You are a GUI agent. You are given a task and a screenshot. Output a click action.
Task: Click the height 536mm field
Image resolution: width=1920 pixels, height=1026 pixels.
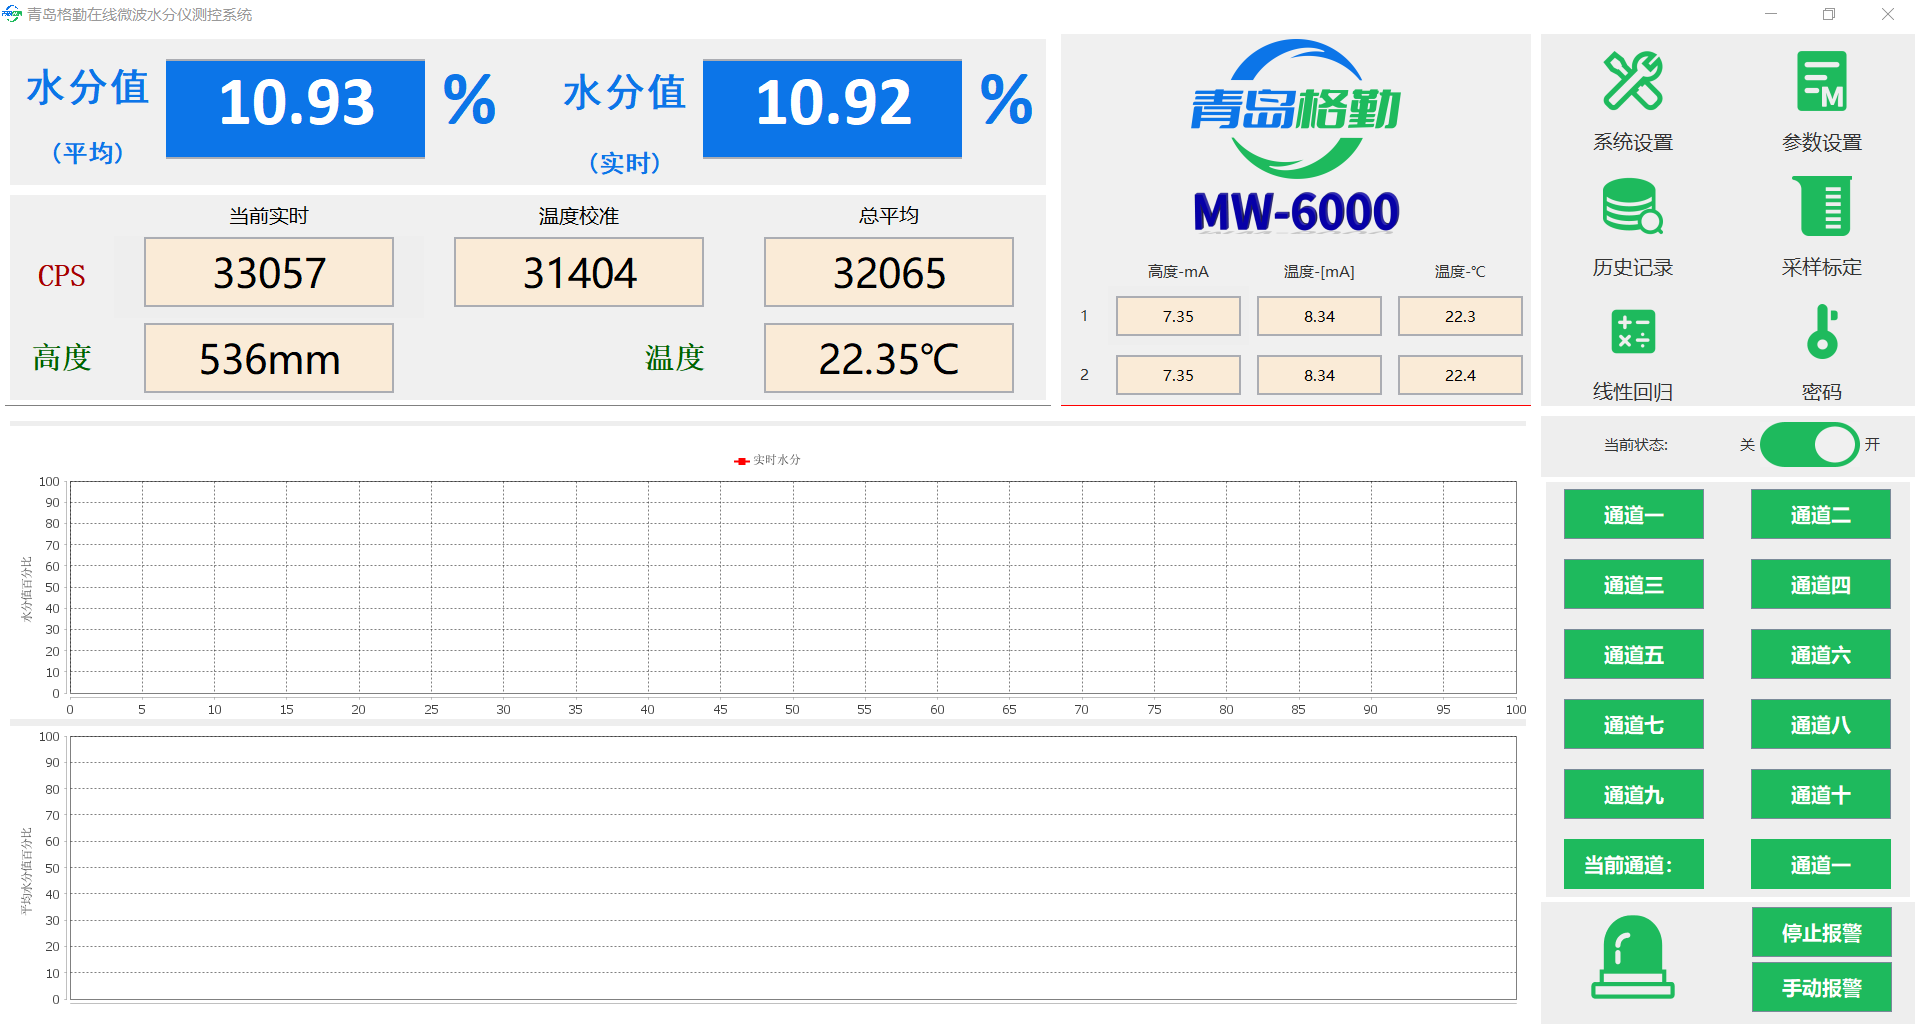click(x=269, y=359)
